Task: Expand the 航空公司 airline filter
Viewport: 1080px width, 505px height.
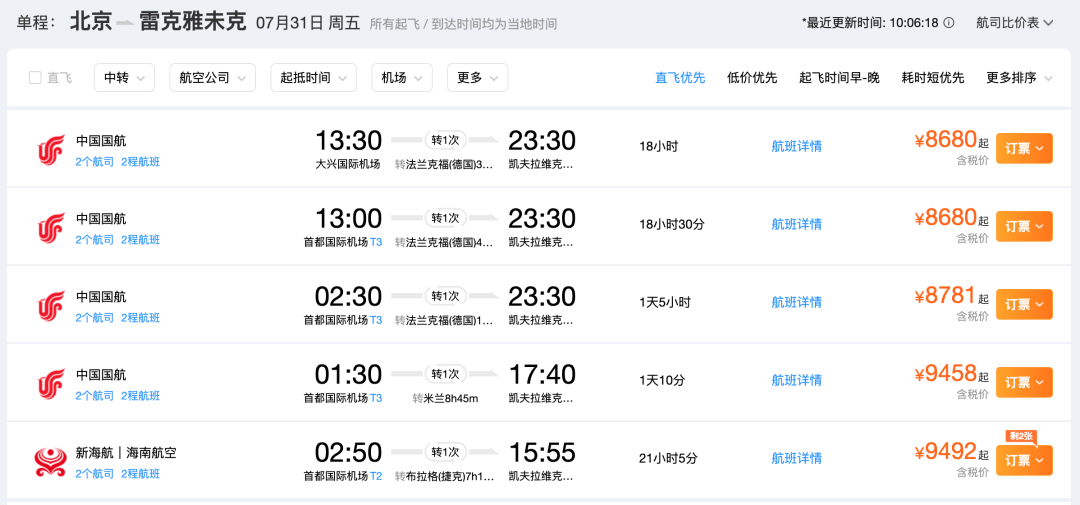Action: pos(212,78)
